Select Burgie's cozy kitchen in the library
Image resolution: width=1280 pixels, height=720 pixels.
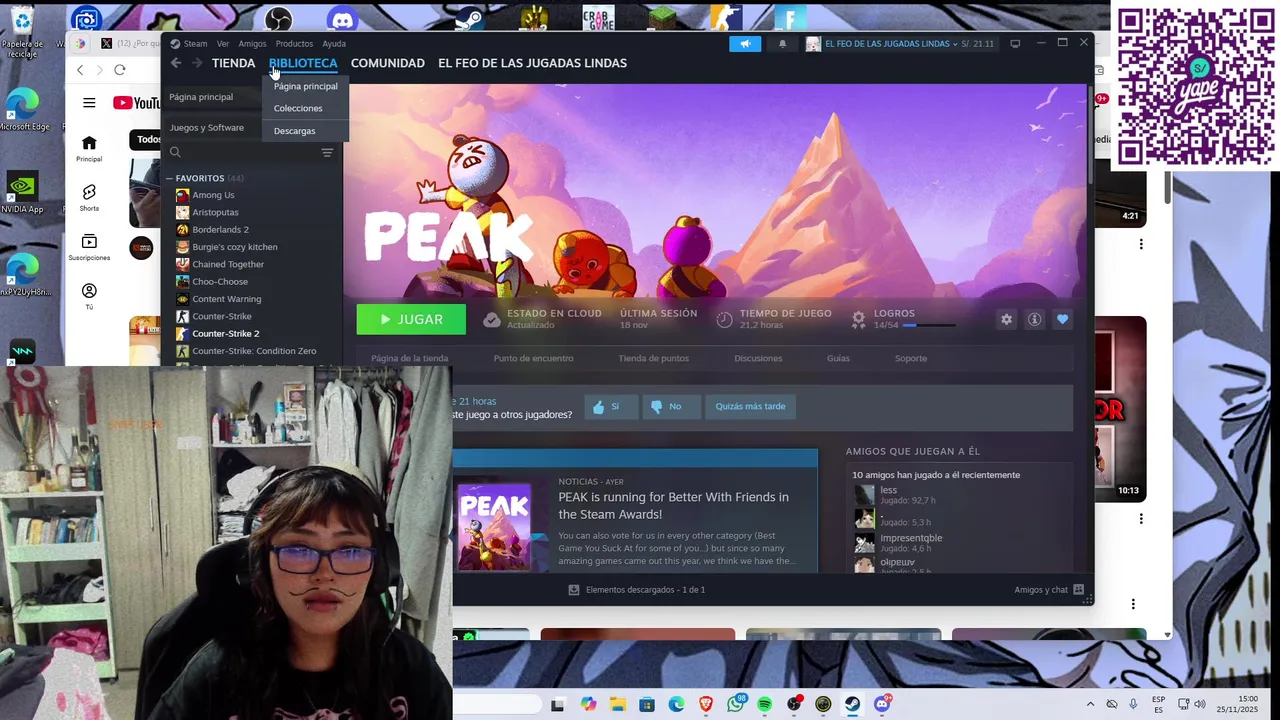pos(235,247)
